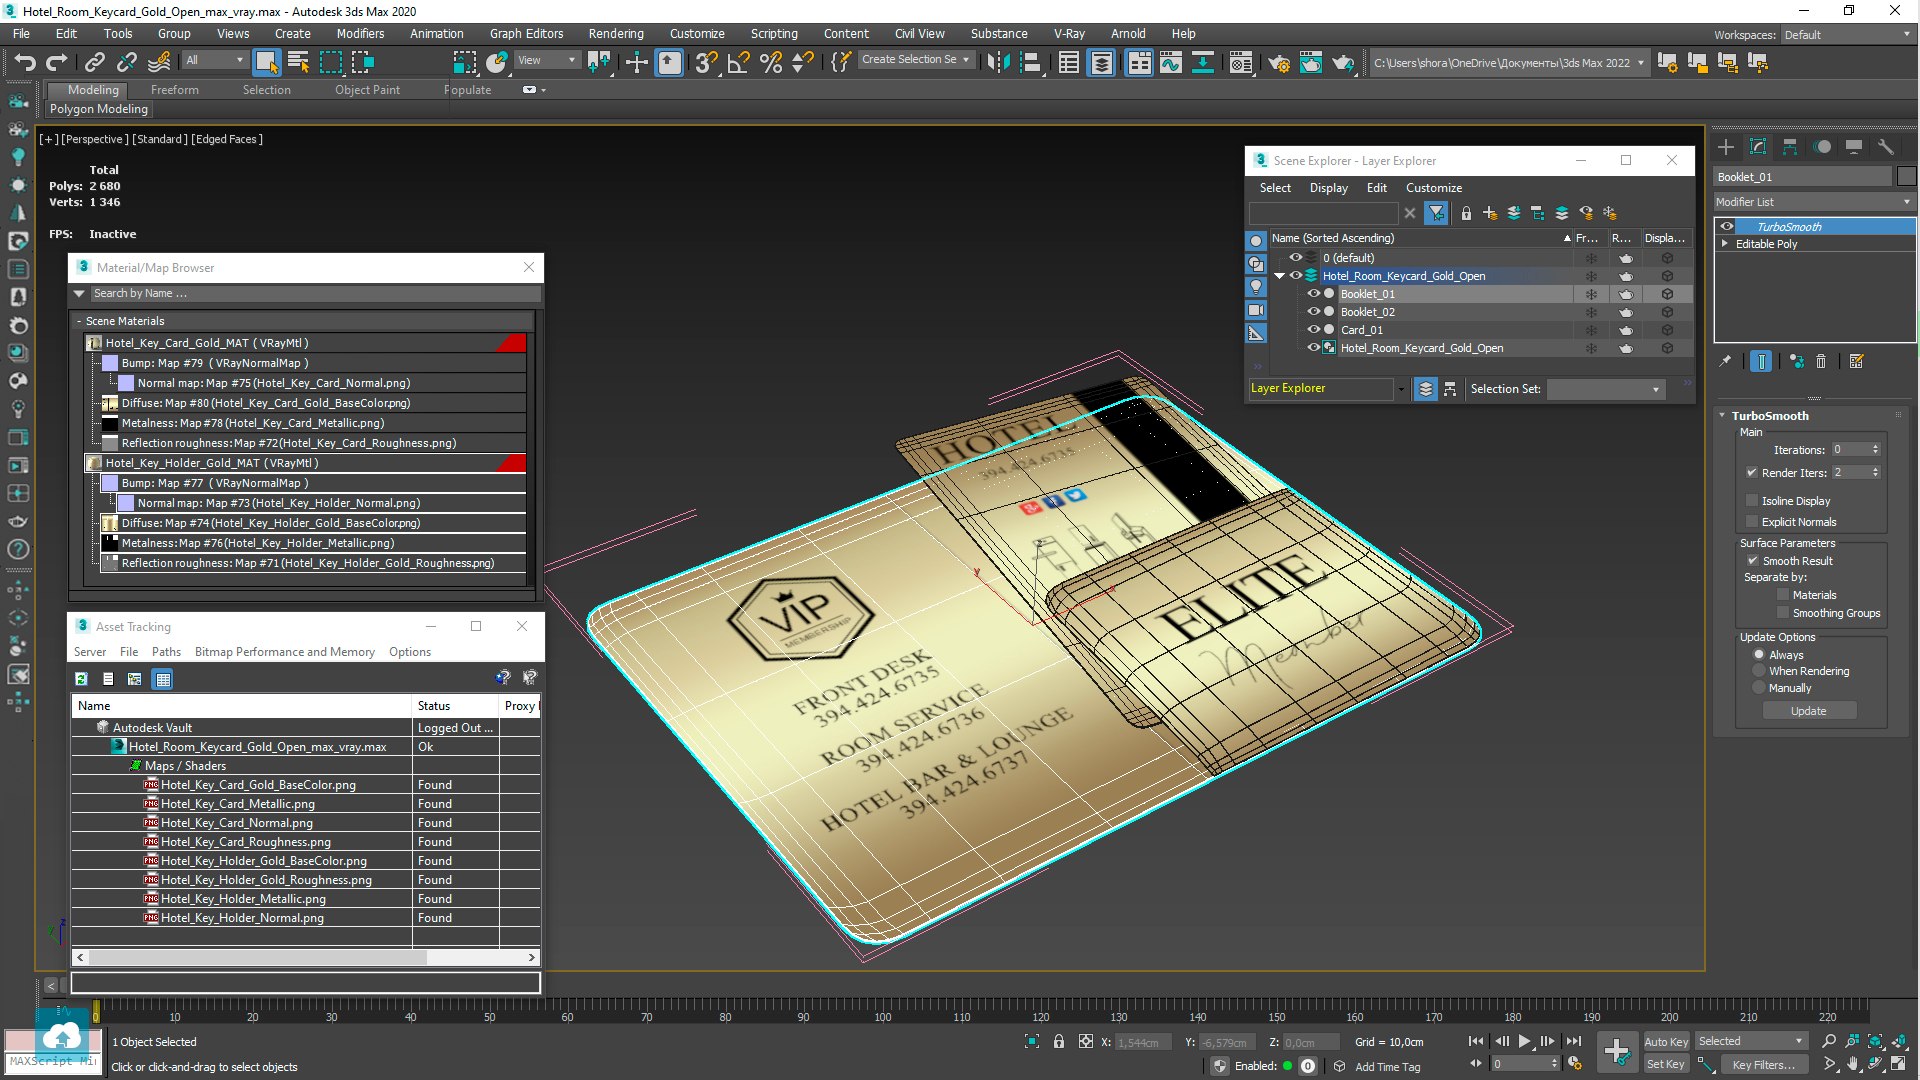Open the Rendering menu
This screenshot has height=1080, width=1920.
616,34
